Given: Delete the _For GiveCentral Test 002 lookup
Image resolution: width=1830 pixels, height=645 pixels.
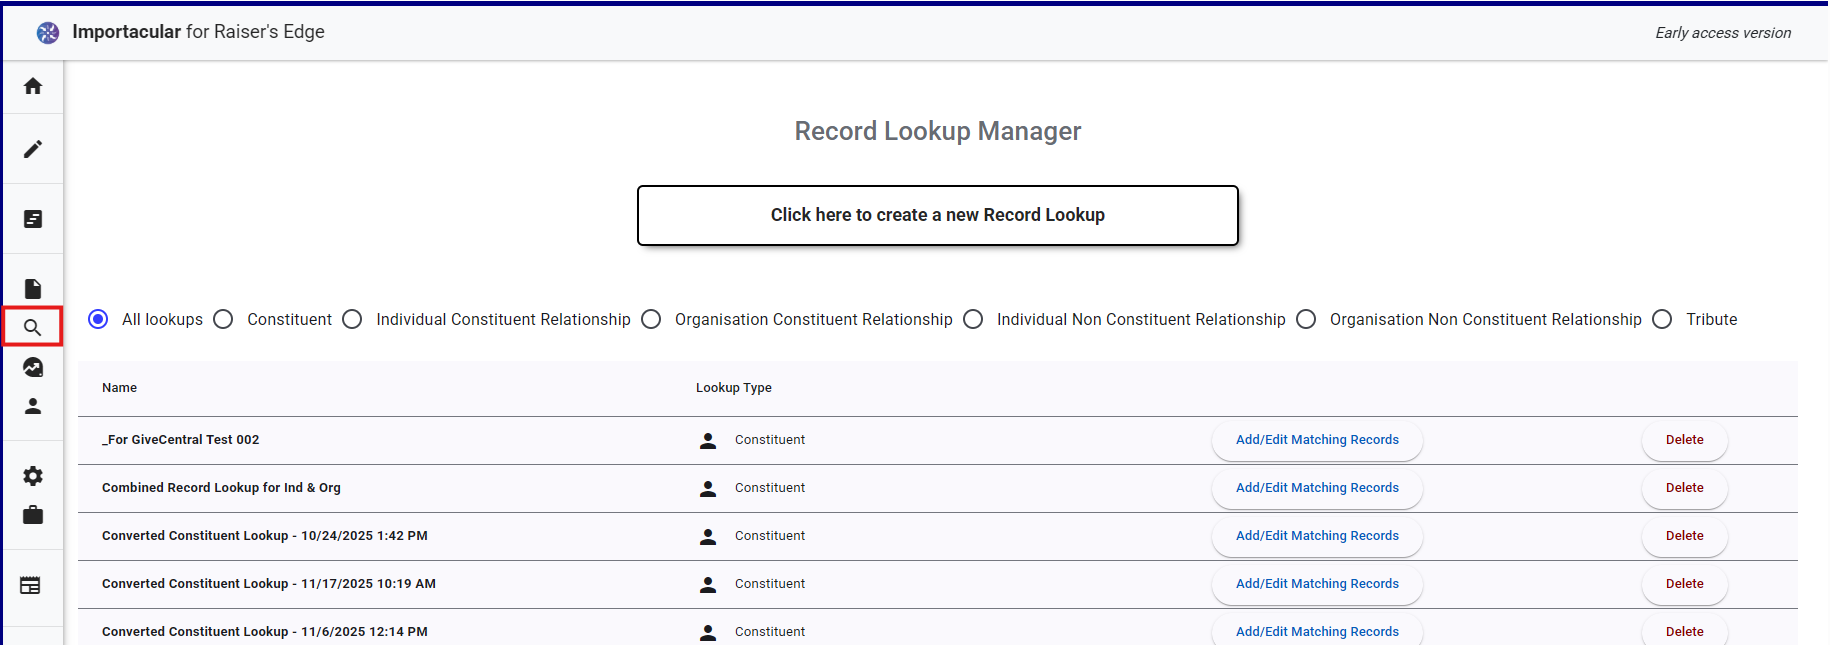Looking at the screenshot, I should click(1684, 440).
